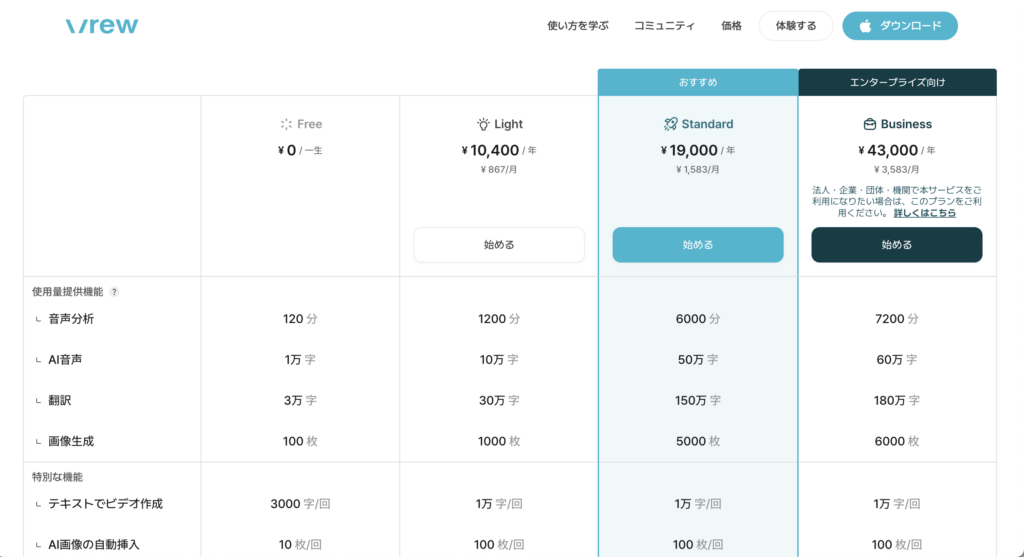The width and height of the screenshot is (1024, 557).
Task: Open the コミュニティ menu item
Action: (x=664, y=26)
